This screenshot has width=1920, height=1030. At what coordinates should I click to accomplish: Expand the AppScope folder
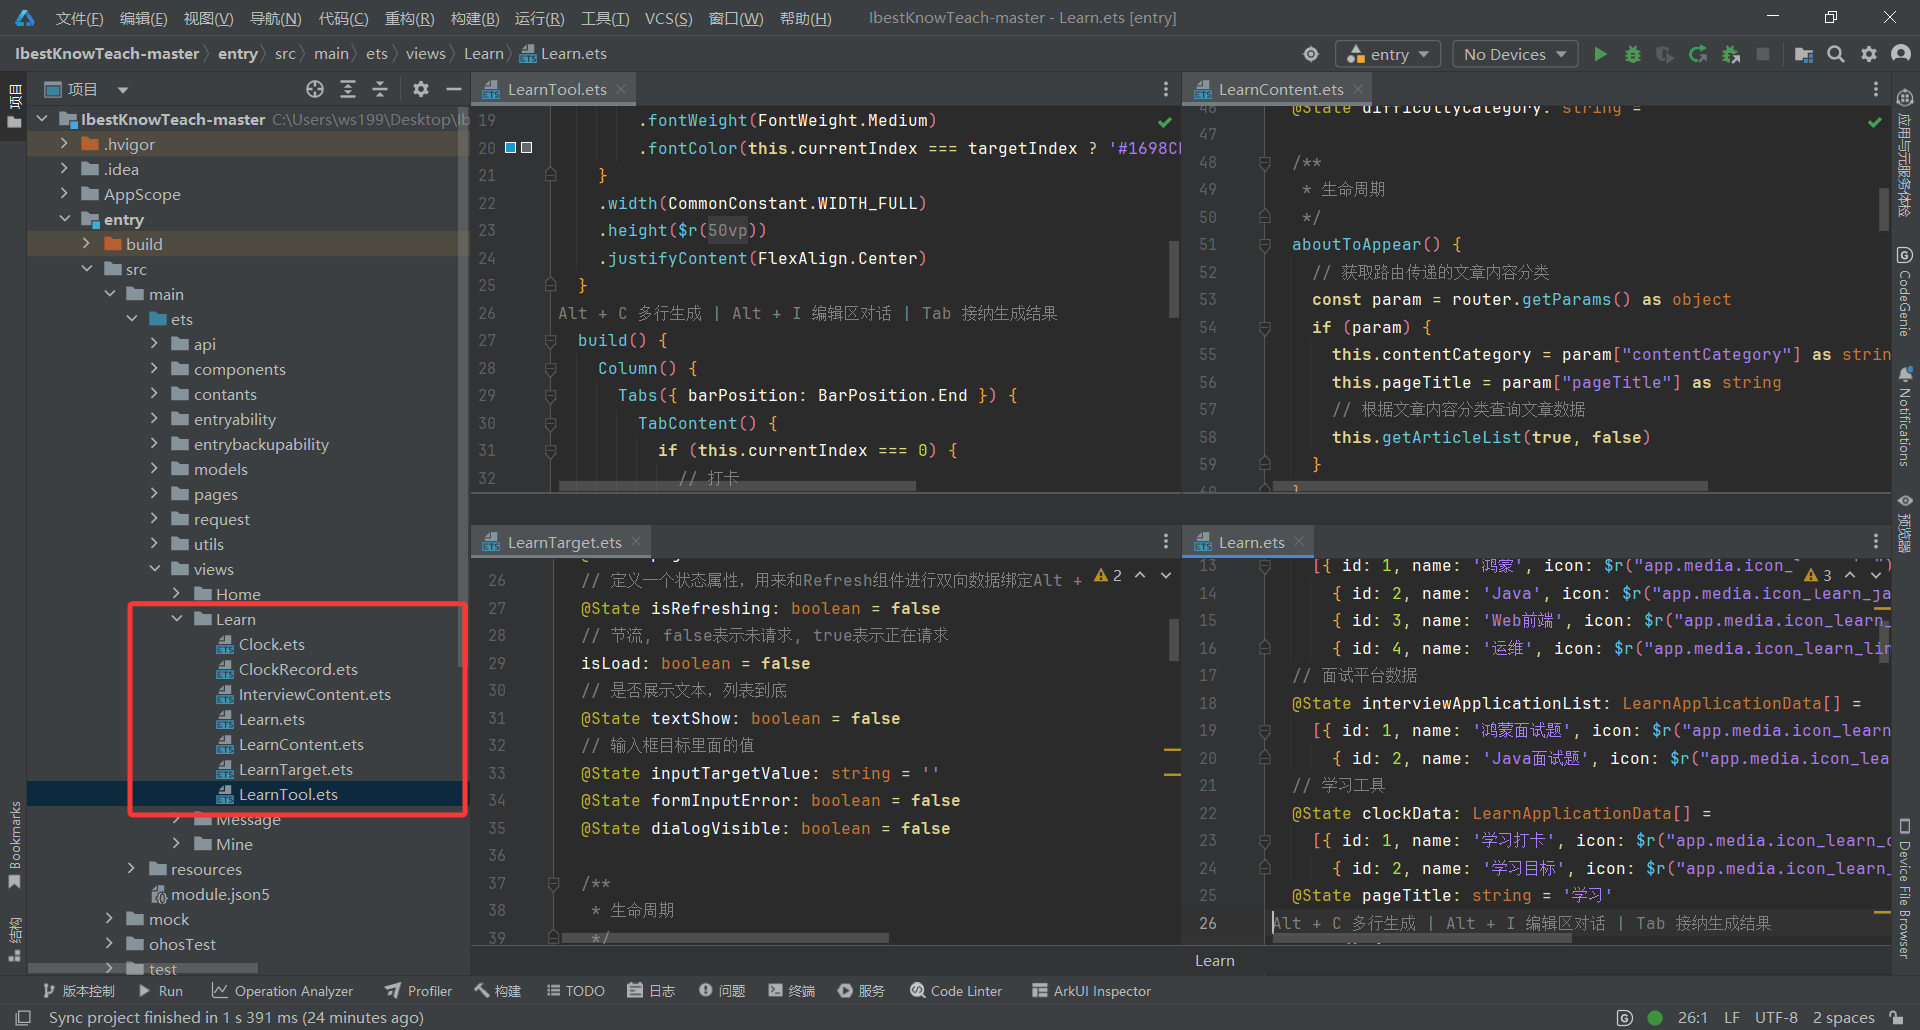[x=65, y=194]
